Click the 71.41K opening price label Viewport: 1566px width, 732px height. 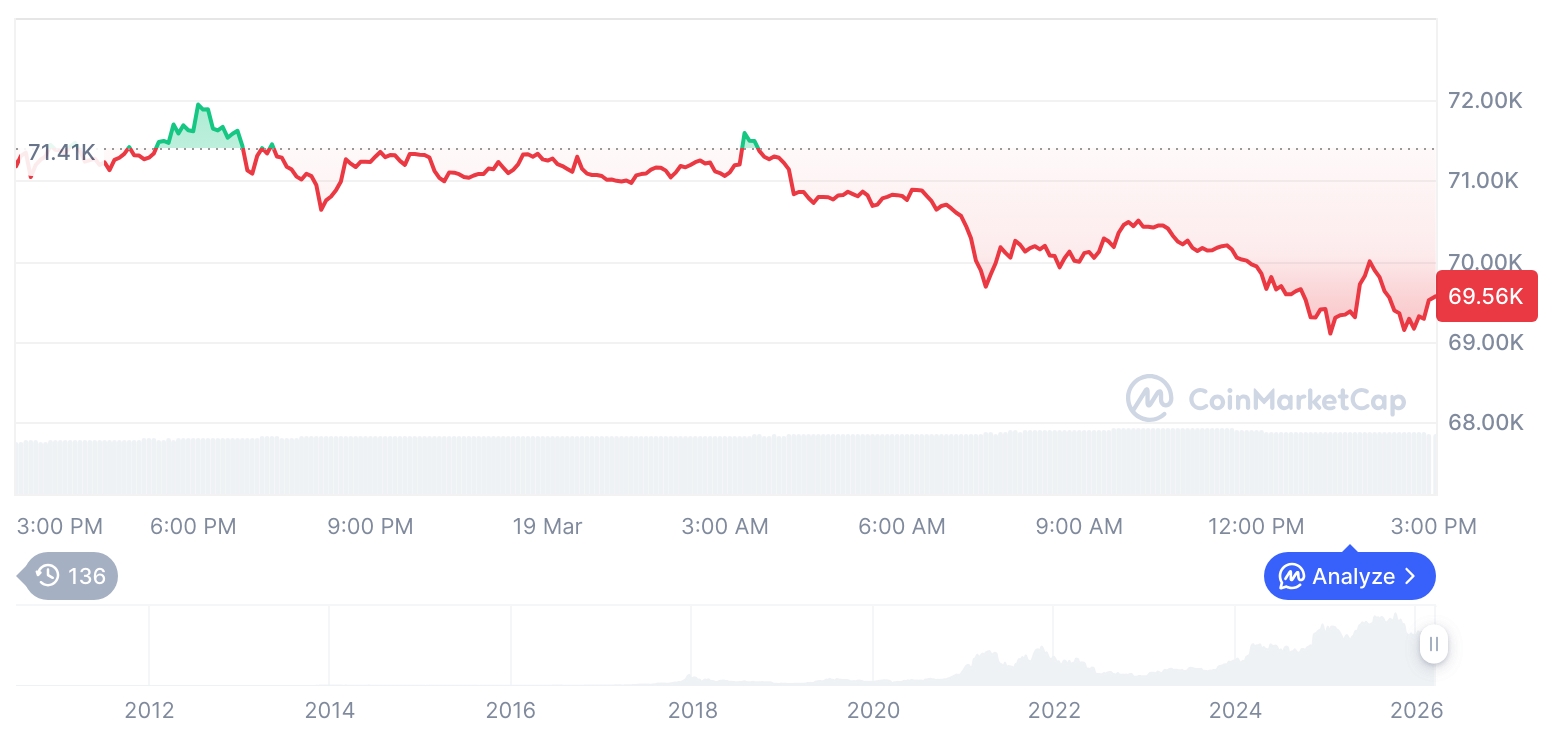pyautogui.click(x=61, y=153)
